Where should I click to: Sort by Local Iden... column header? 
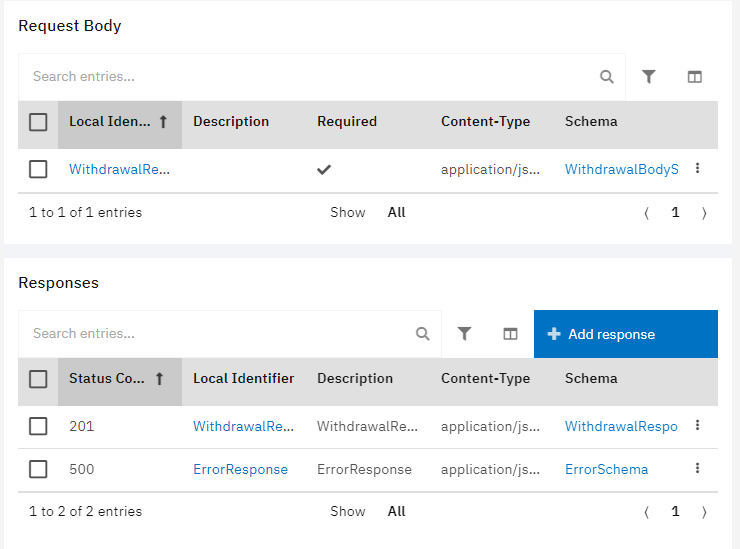(120, 125)
